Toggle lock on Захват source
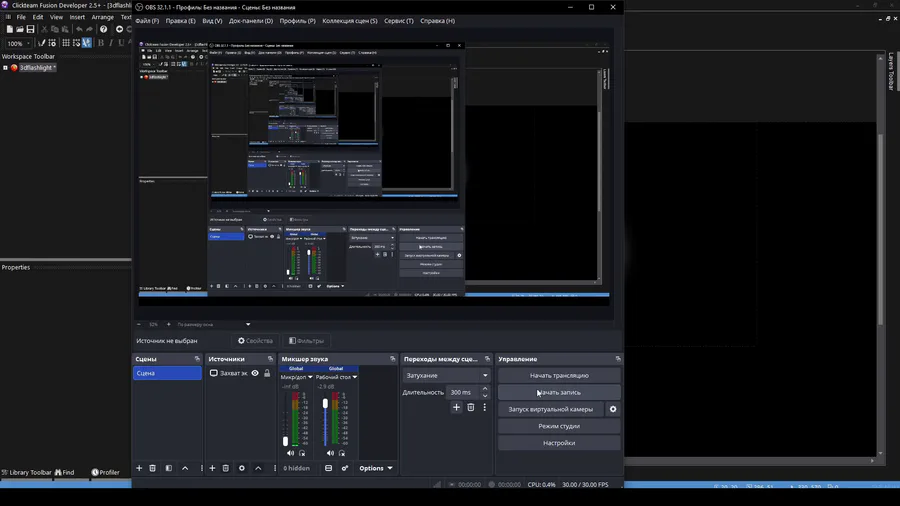 [267, 373]
